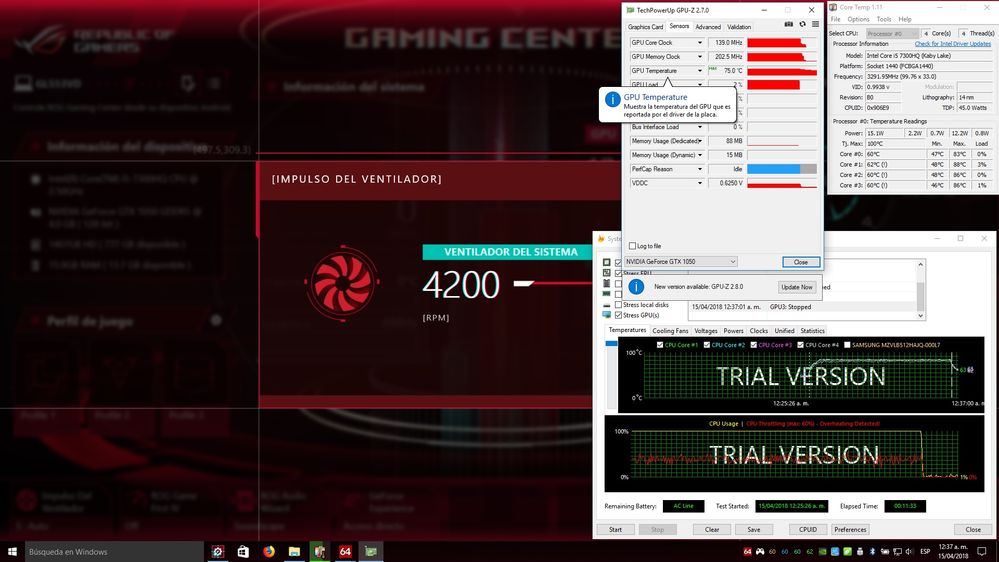Click the disk icon beside Stress local disks

pos(607,305)
